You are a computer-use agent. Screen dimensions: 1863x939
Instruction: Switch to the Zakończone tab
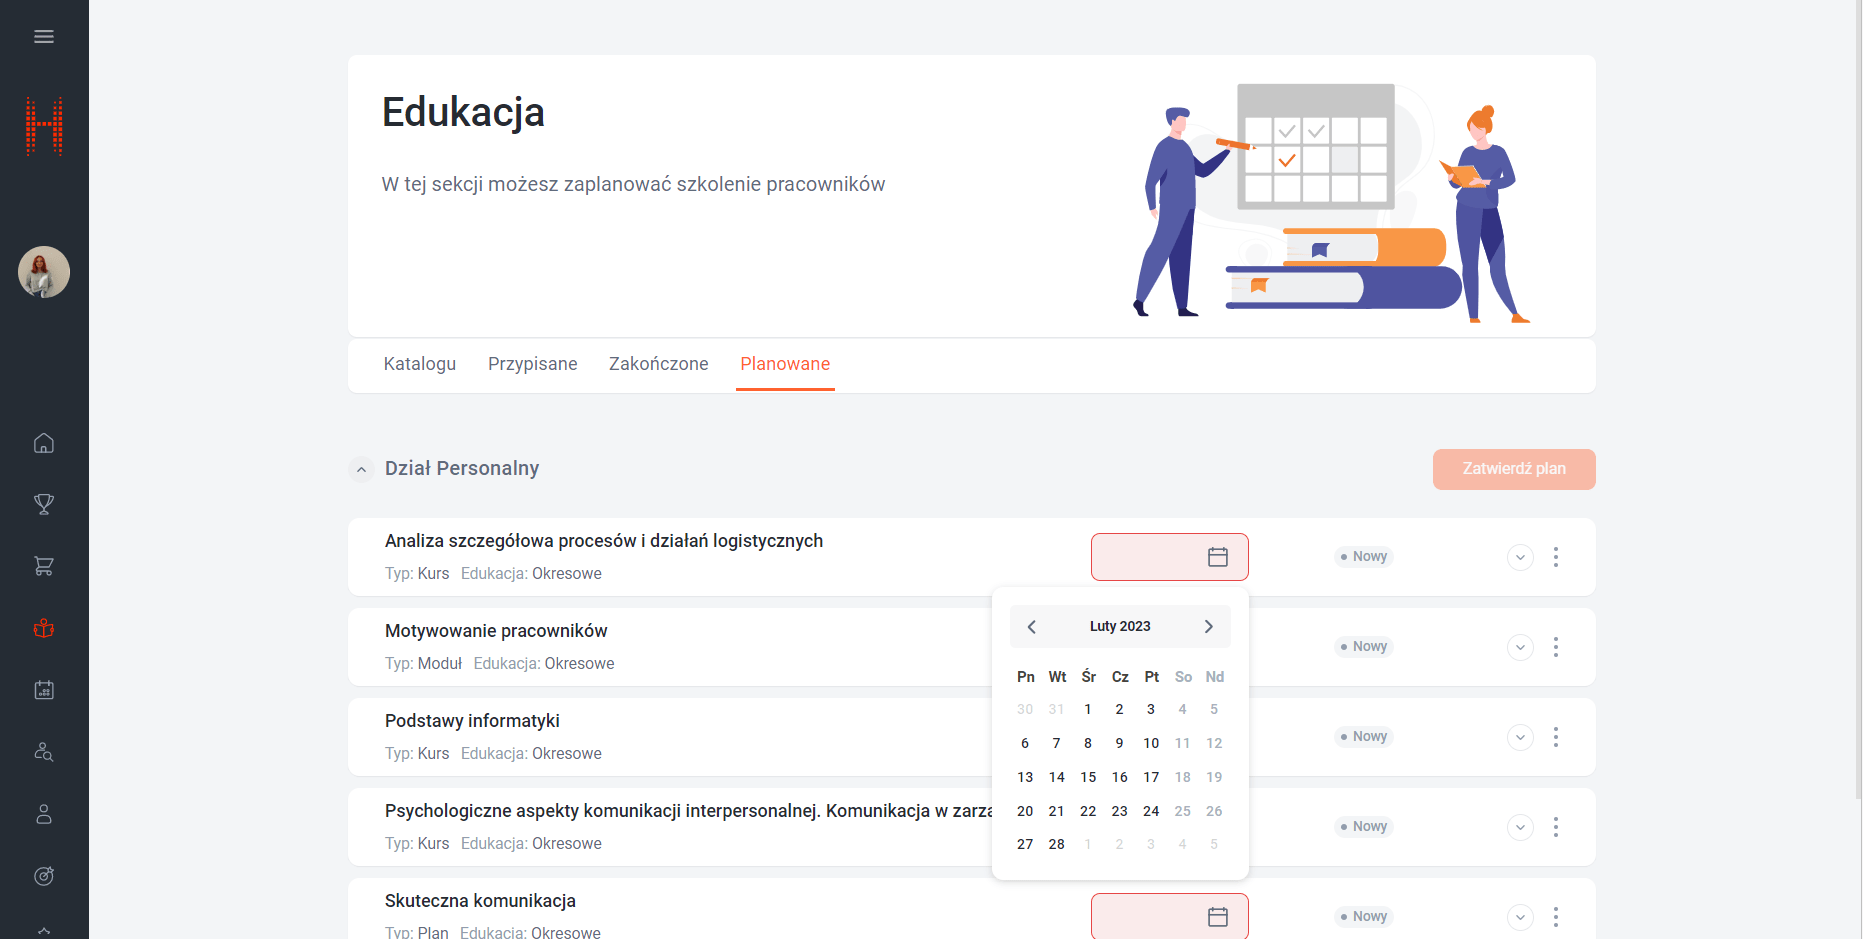pos(658,364)
